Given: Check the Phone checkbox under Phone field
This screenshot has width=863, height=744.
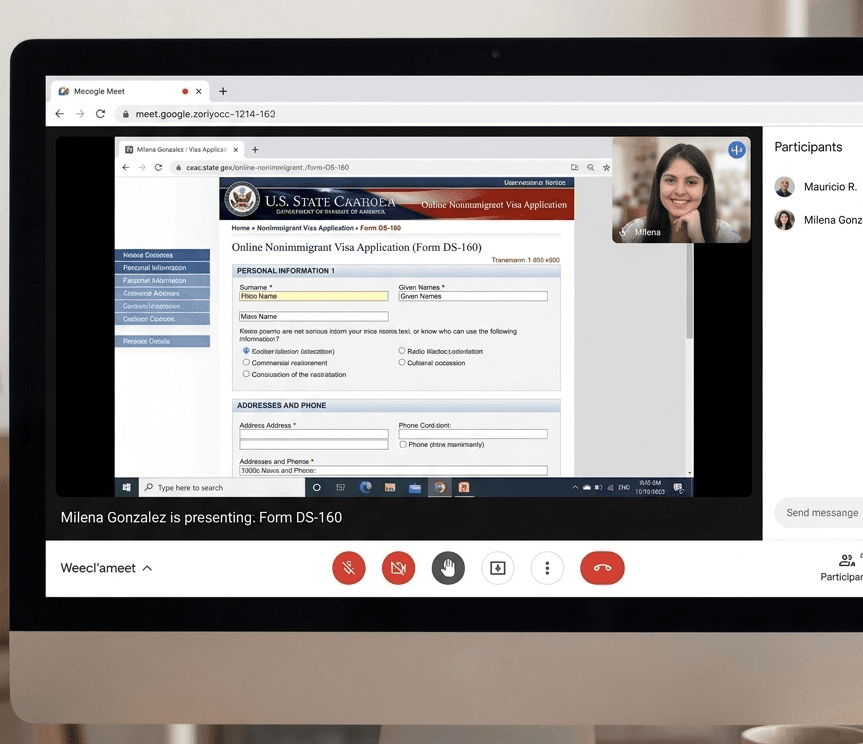Looking at the screenshot, I should (403, 445).
